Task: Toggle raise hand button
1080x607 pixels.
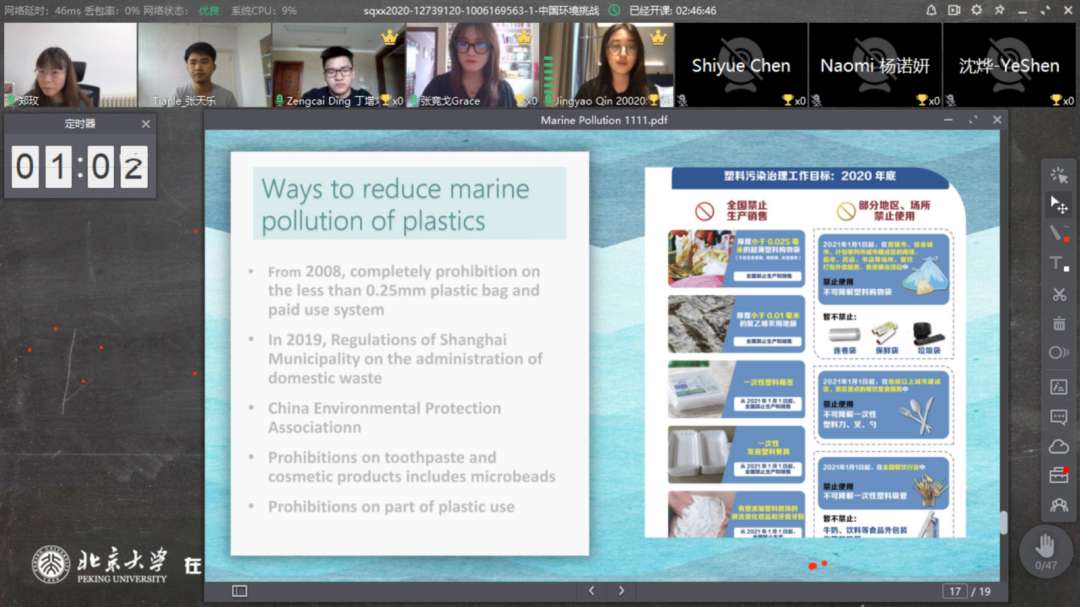Action: click(1045, 548)
